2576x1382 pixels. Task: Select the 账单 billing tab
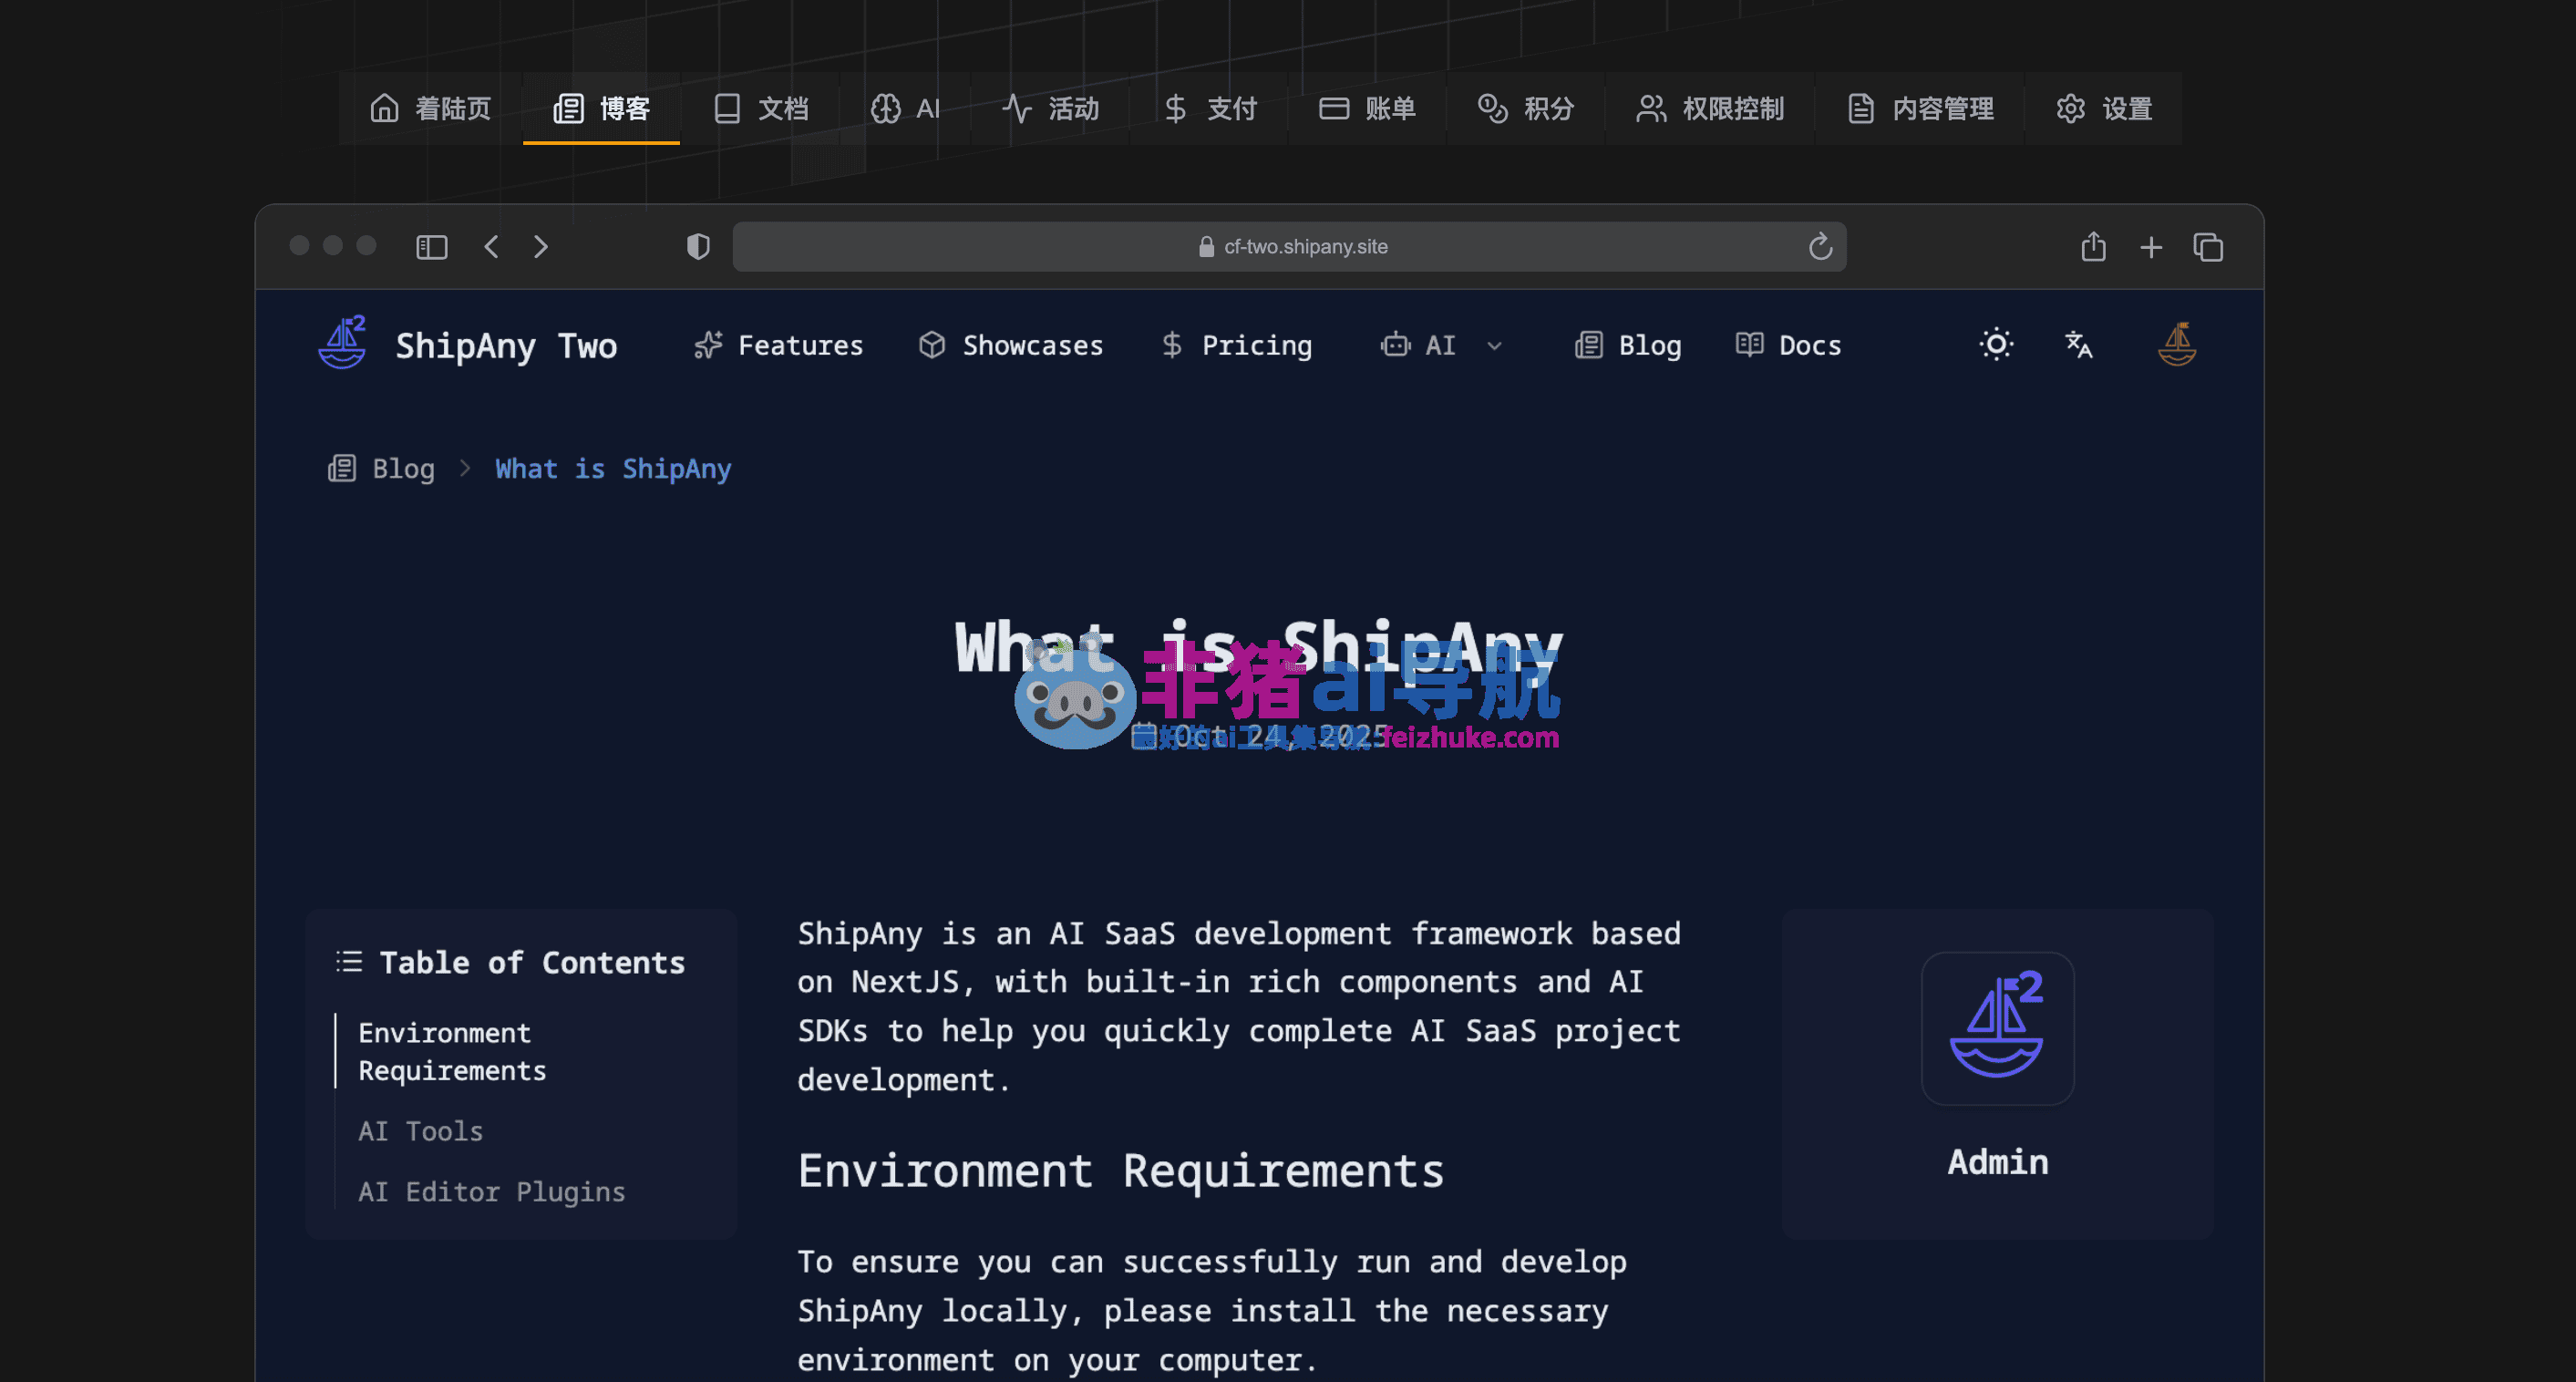(1367, 108)
